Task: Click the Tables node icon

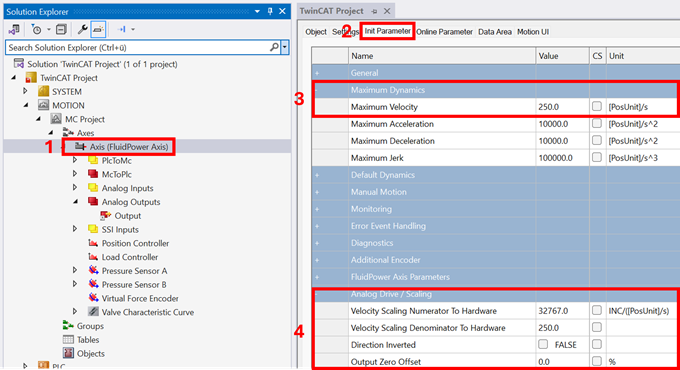Action: point(68,340)
